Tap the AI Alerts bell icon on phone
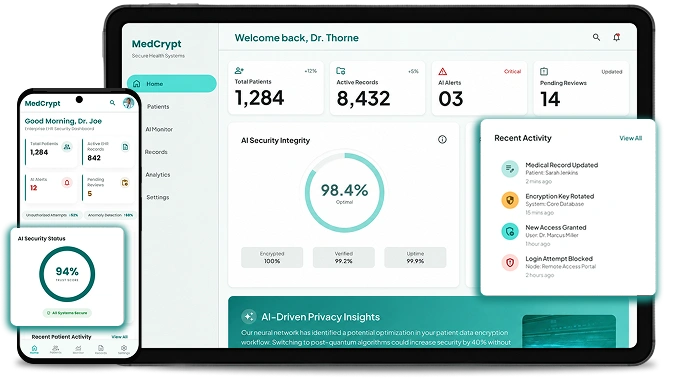Viewport: 676px width, 378px height. click(67, 183)
